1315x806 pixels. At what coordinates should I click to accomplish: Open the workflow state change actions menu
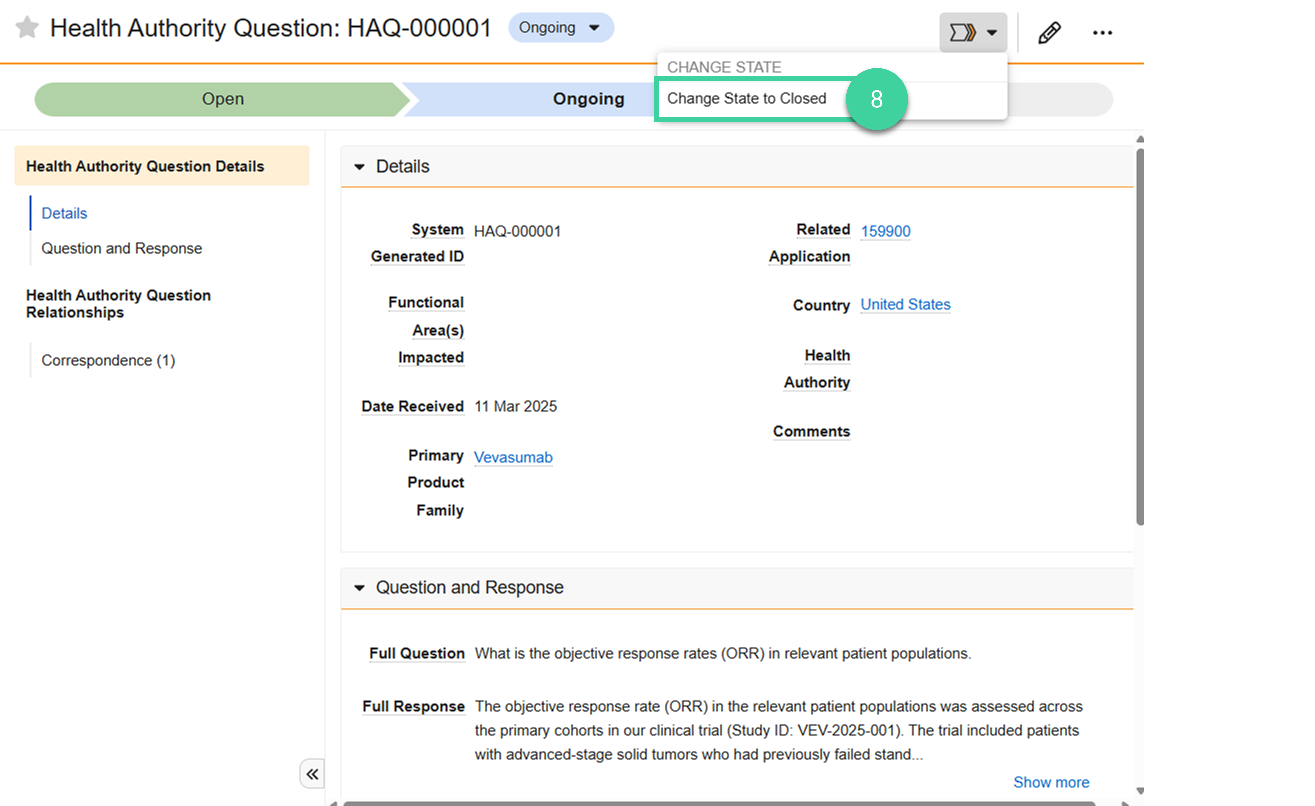click(973, 33)
